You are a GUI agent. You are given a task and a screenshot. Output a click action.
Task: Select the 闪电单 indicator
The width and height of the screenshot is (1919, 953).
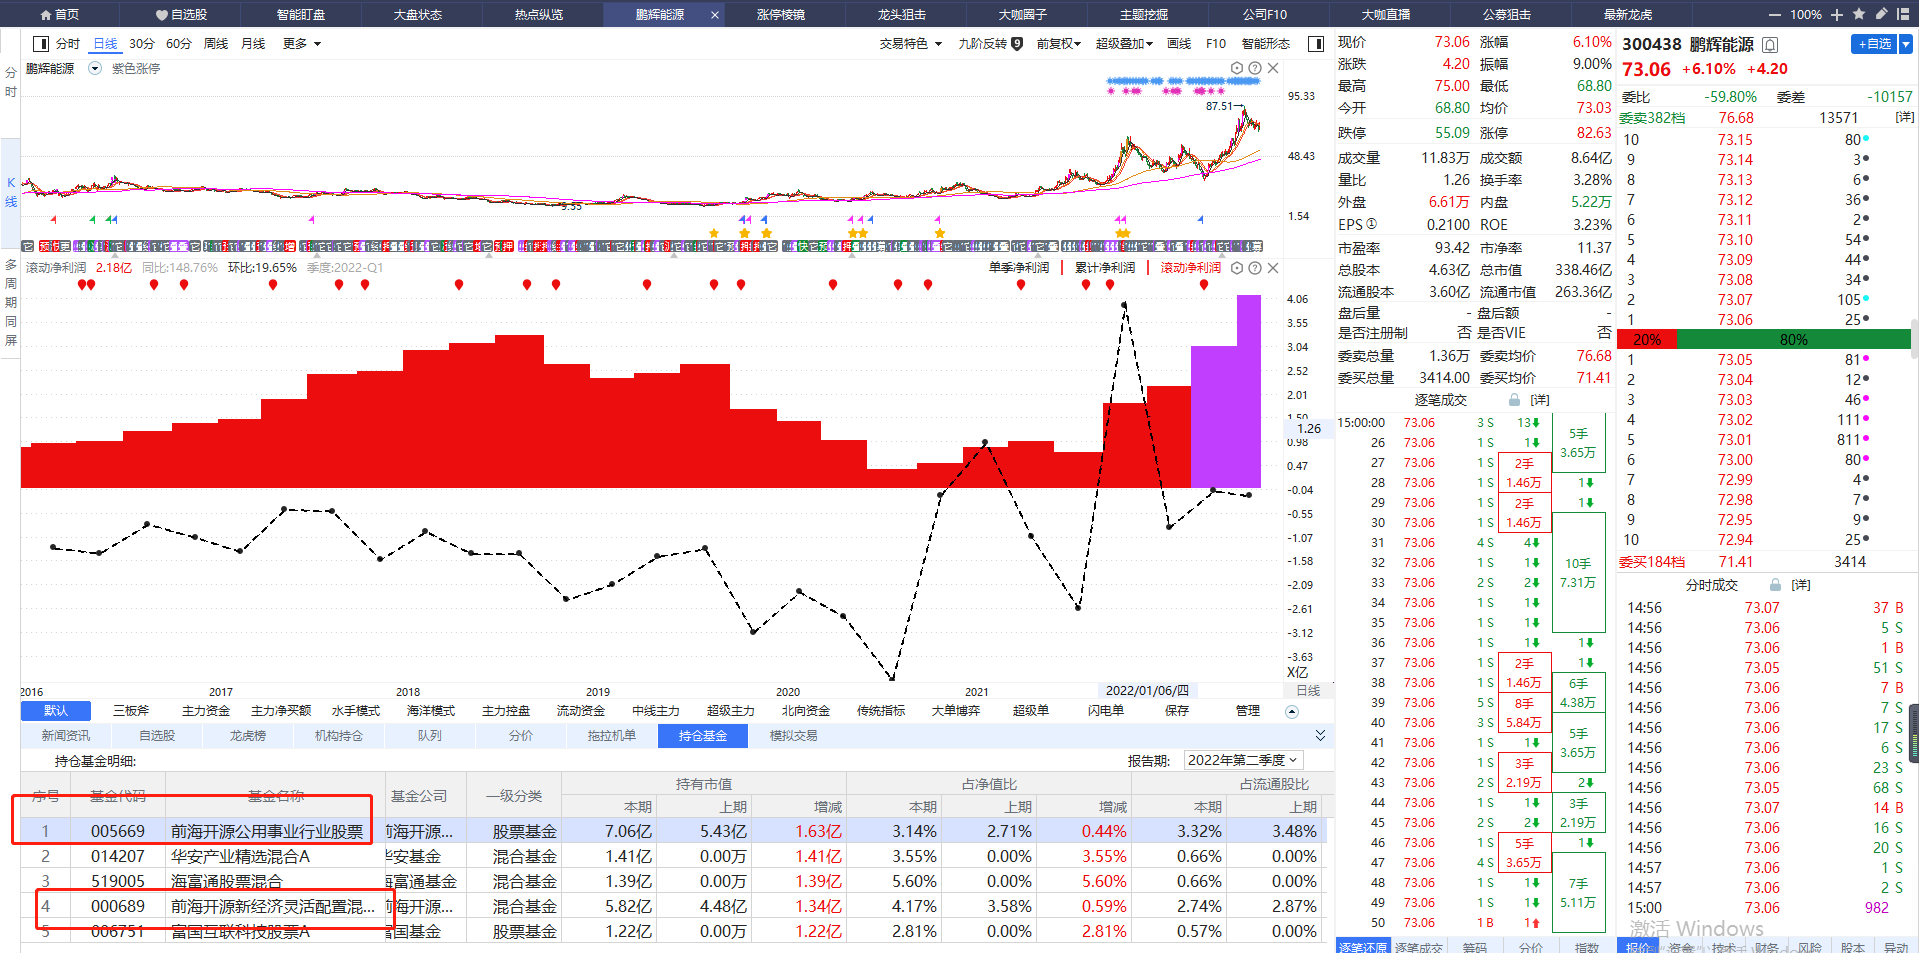coord(1106,710)
